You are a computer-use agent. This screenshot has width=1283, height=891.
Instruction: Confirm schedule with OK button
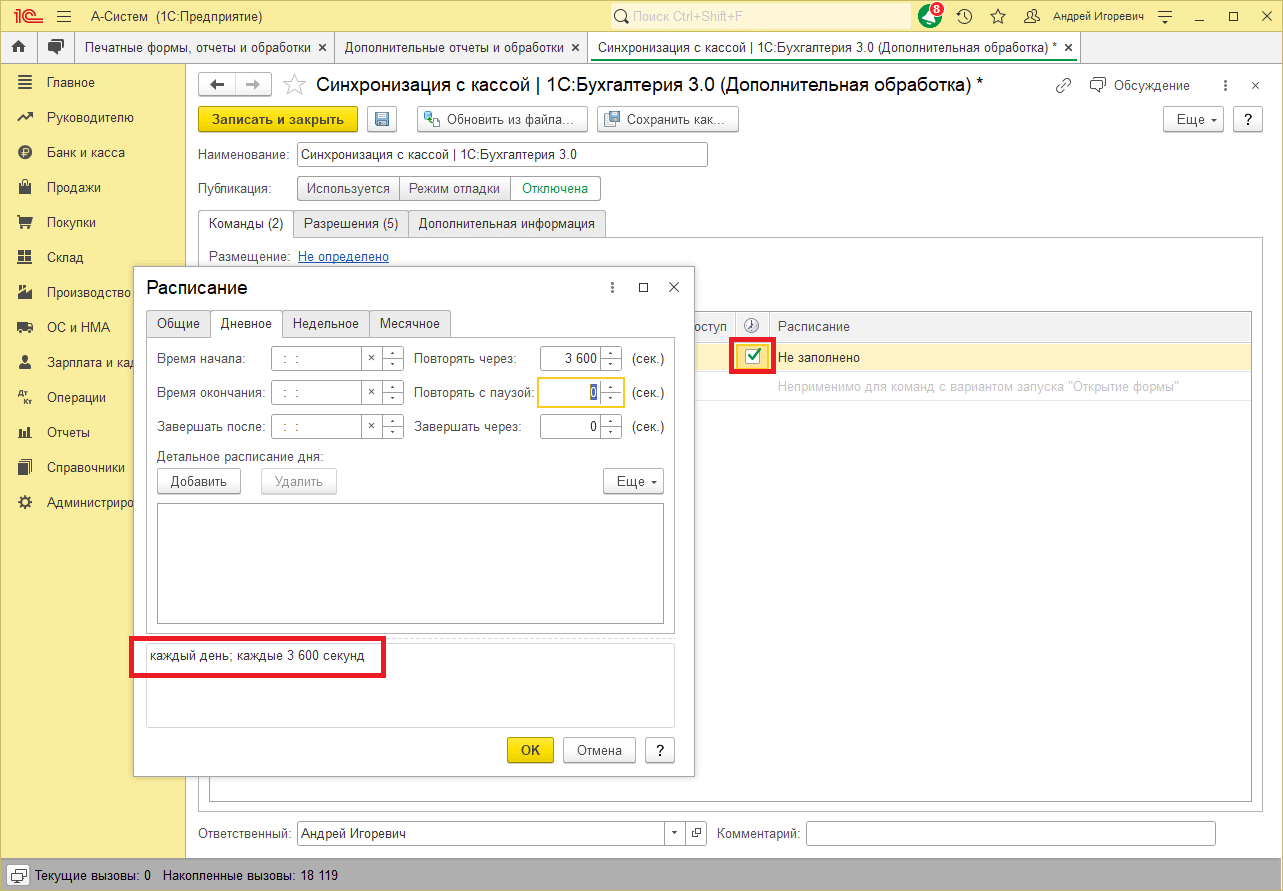tap(530, 750)
